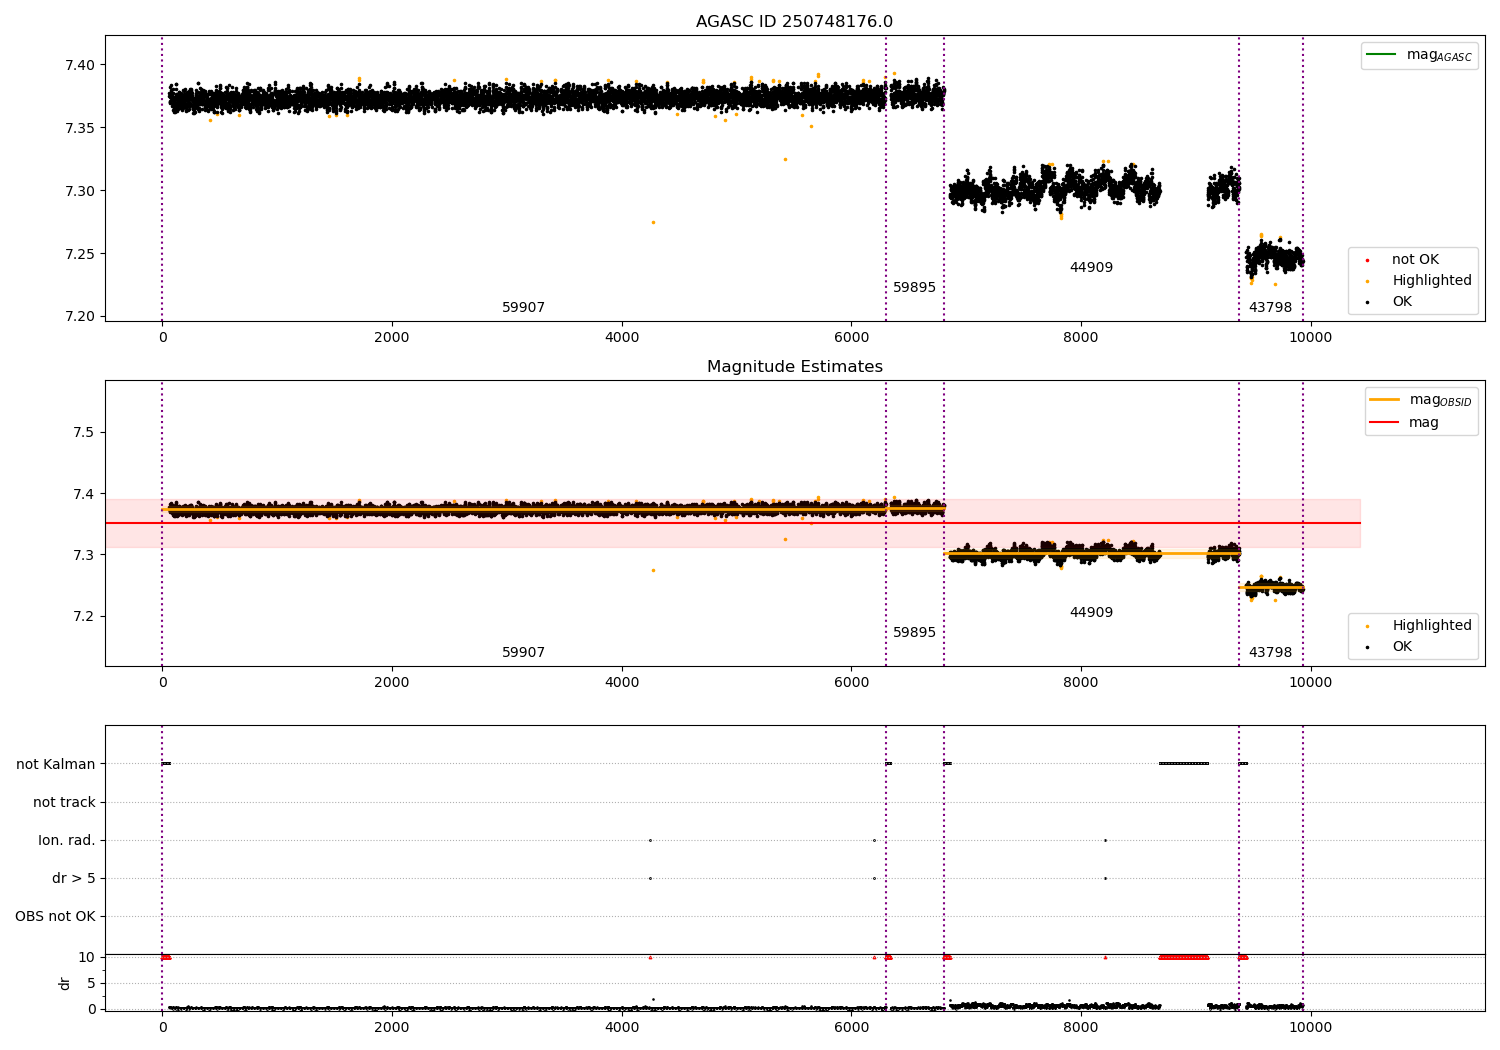Click the 7.4 tick in Magnitude Estimates plot
The height and width of the screenshot is (1050, 1500).
[x=84, y=494]
